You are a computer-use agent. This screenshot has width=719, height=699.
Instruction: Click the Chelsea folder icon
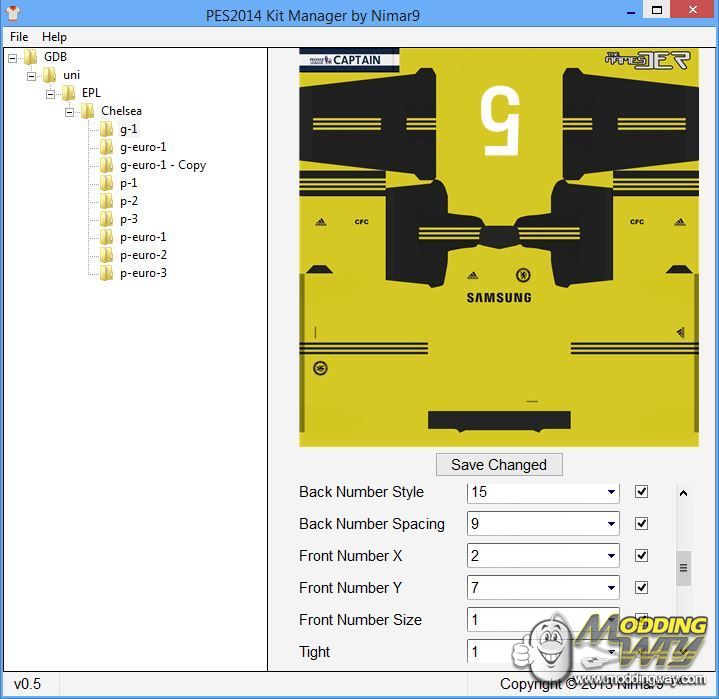(88, 111)
